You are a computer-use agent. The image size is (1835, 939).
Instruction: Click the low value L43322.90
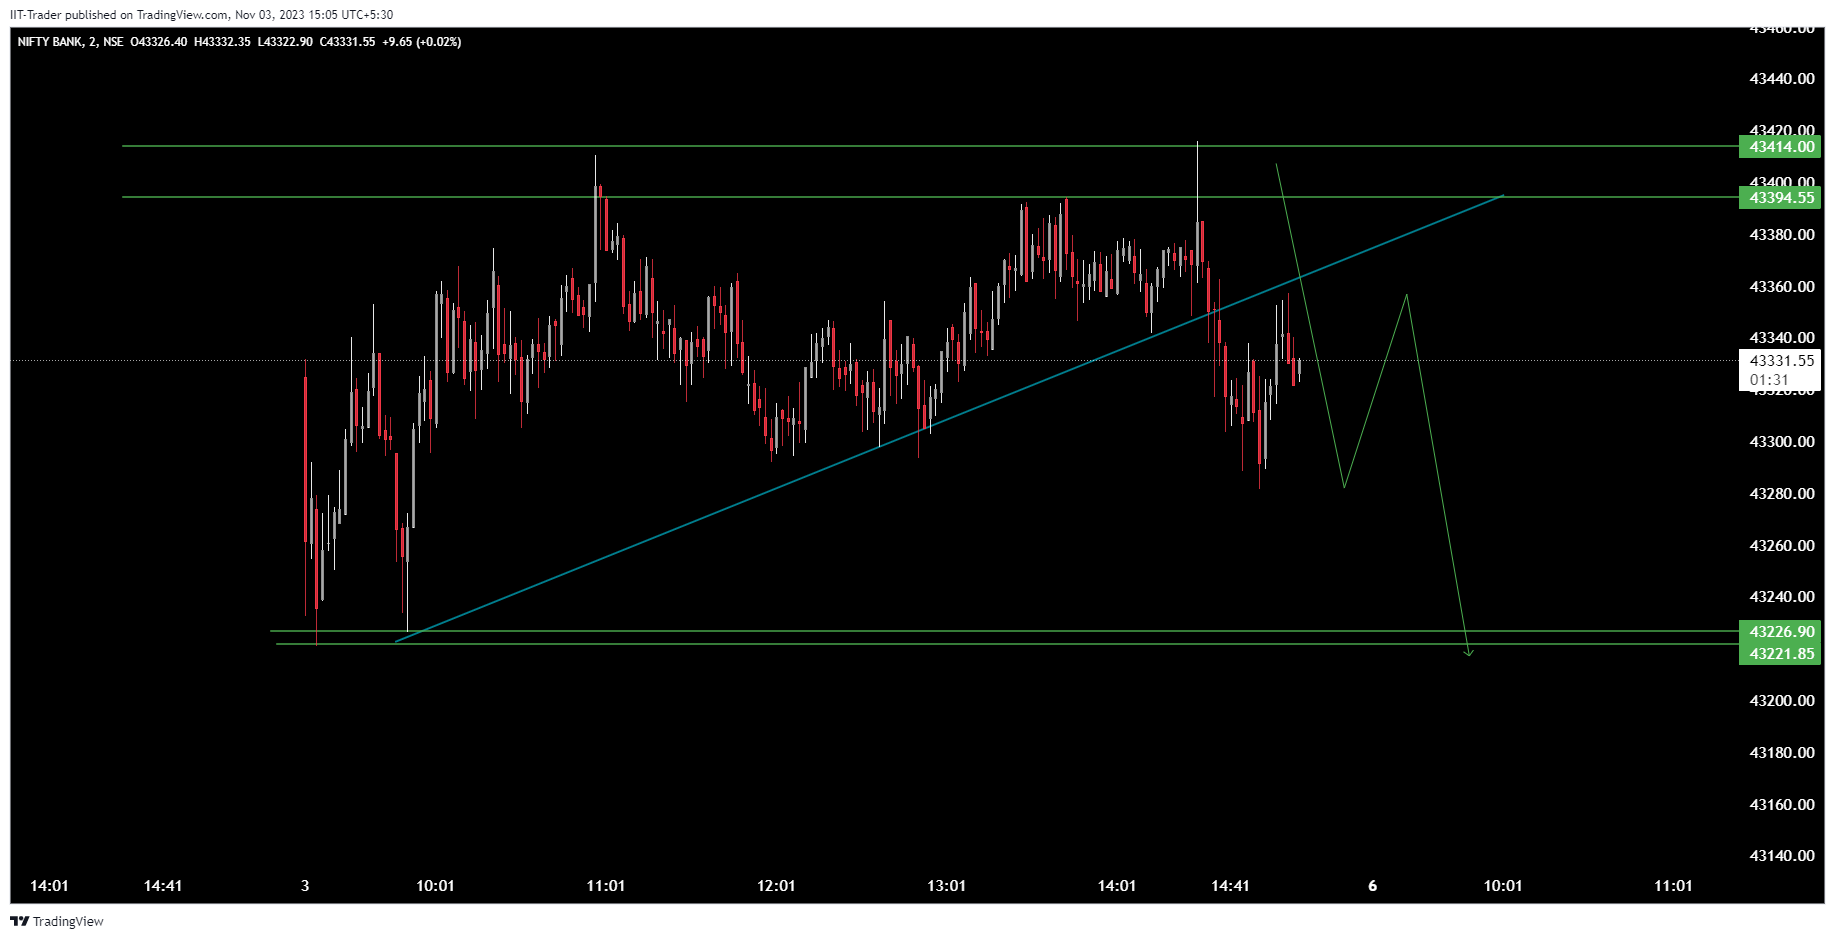pos(285,42)
